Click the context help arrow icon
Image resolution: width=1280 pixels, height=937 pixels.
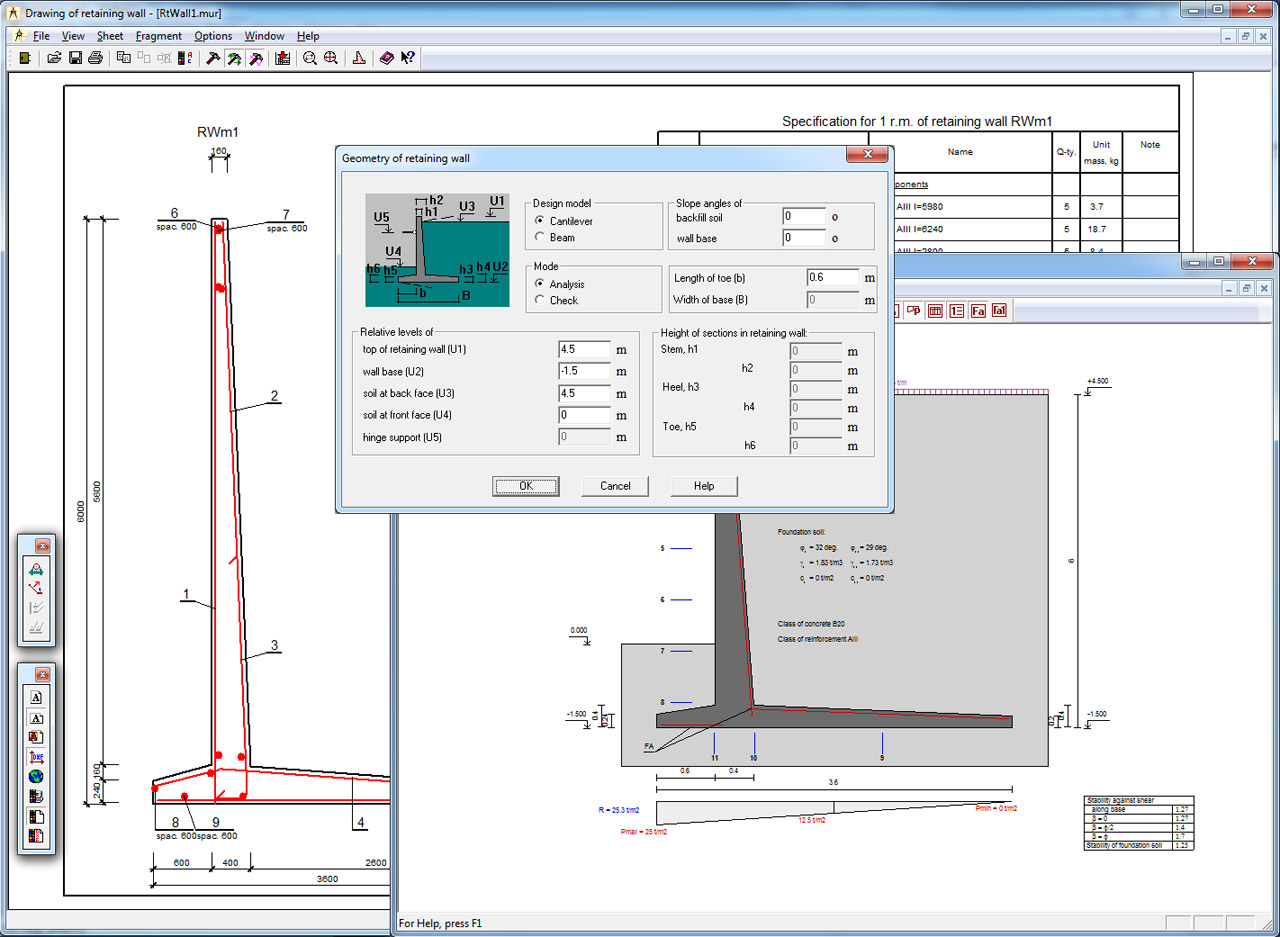pos(407,59)
